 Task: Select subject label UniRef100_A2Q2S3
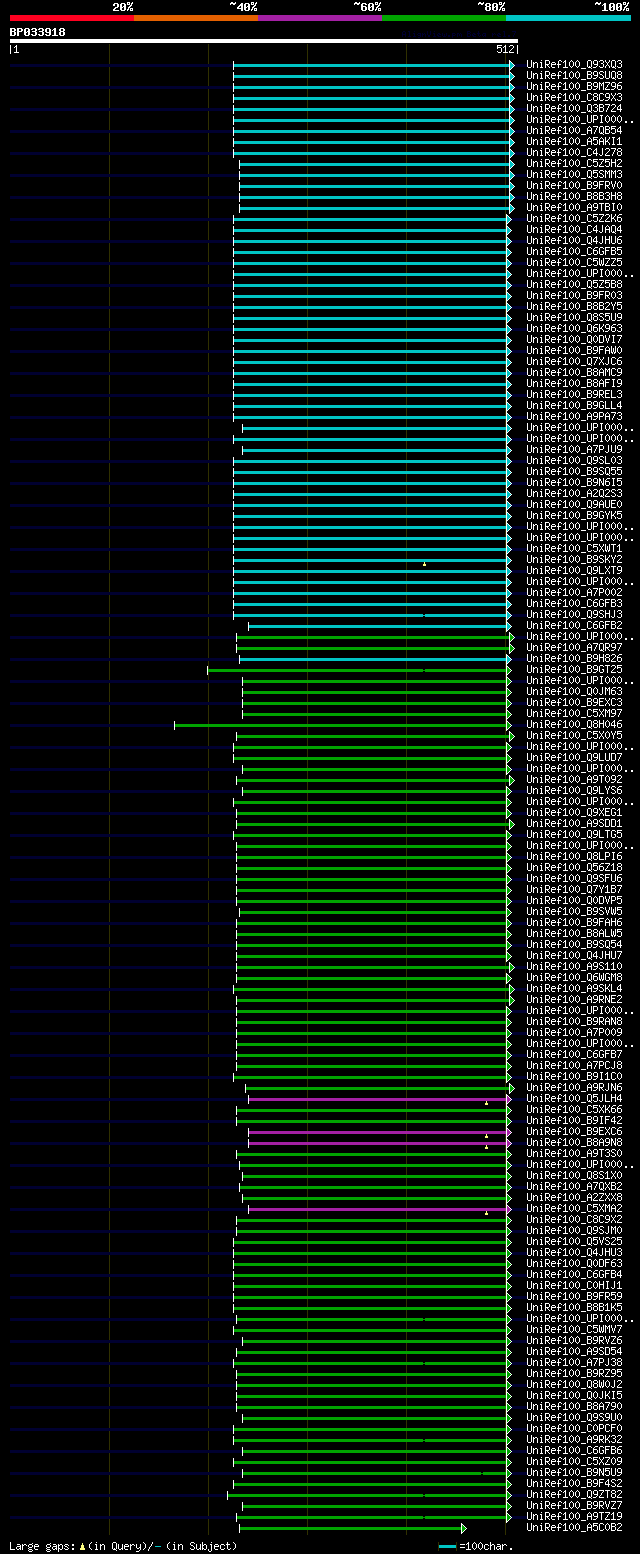(574, 493)
